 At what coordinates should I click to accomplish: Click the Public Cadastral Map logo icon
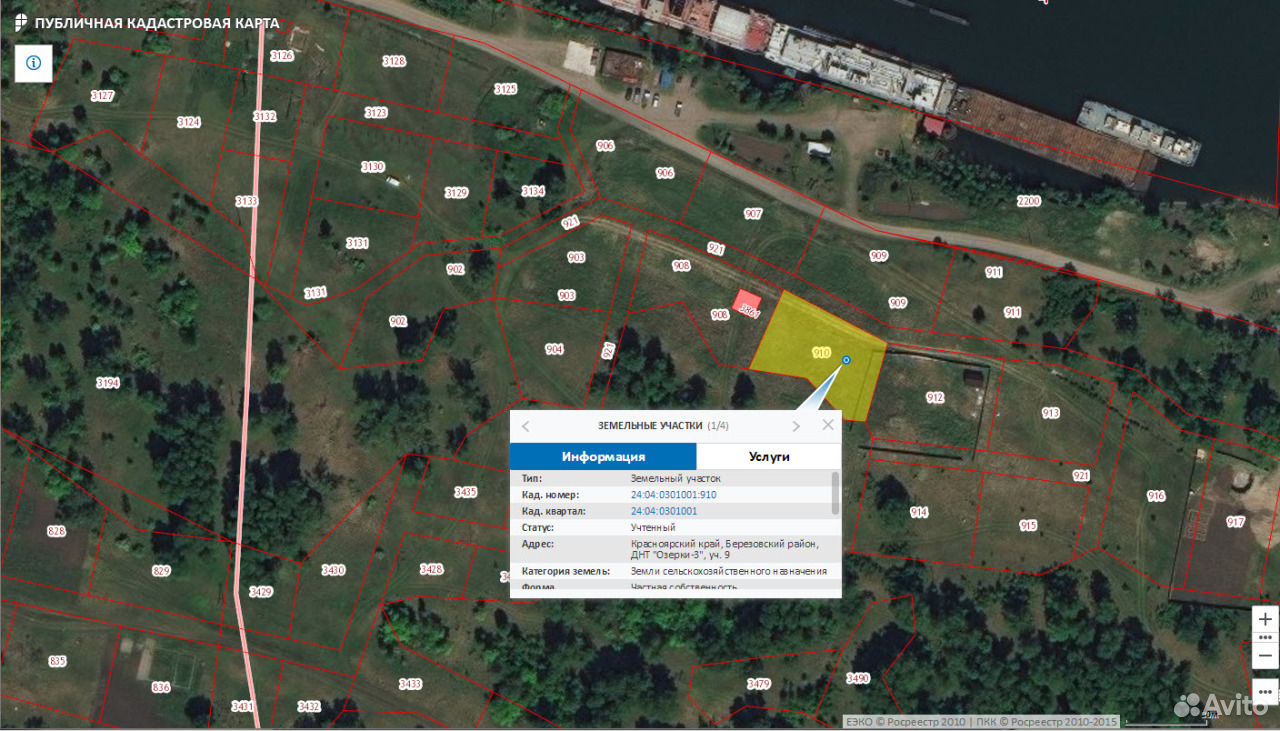21,23
